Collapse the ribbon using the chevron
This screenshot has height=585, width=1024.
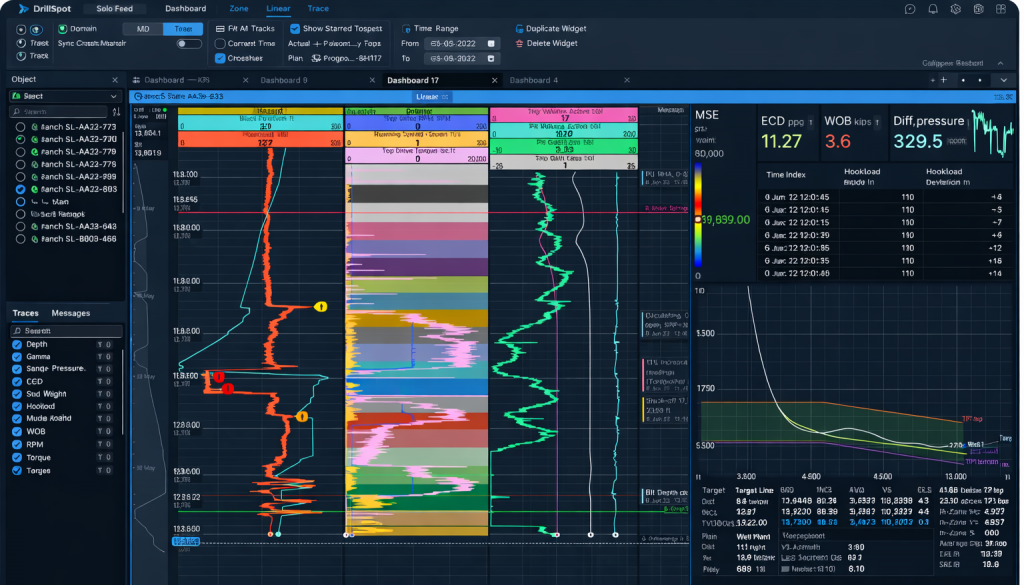tap(1000, 63)
